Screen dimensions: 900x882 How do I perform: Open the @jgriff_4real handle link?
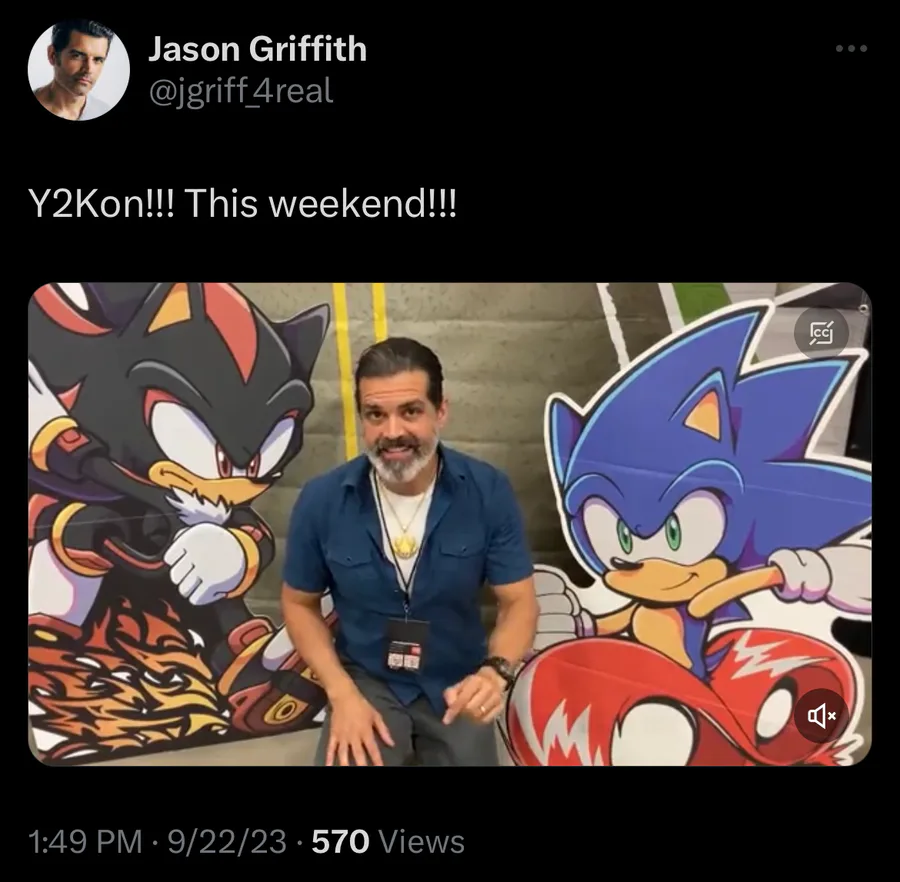point(240,92)
